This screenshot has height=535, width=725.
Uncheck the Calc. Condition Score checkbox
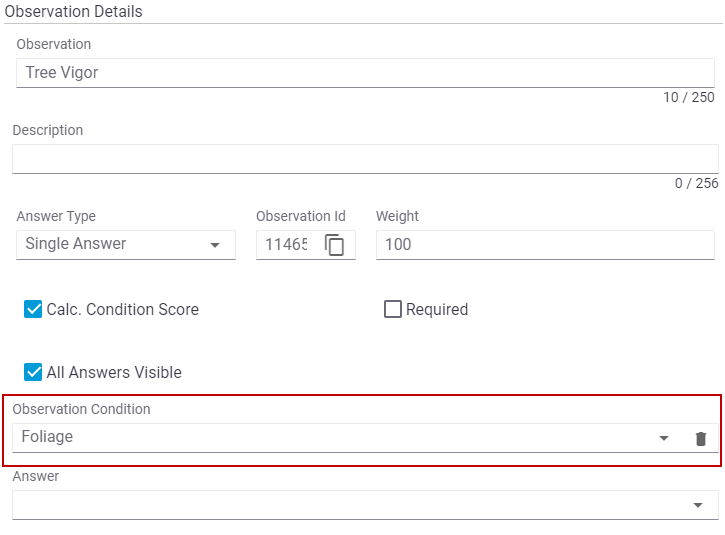tap(33, 309)
